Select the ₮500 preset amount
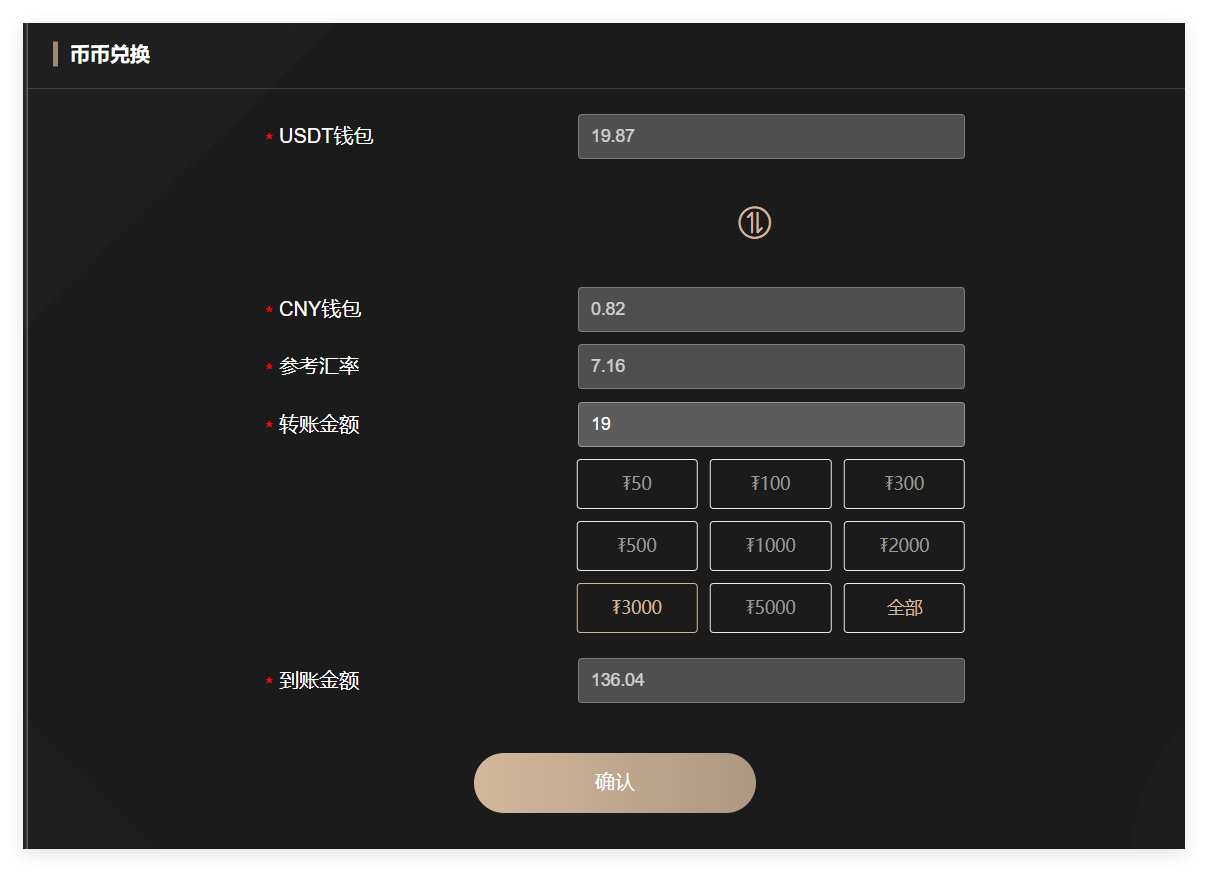The image size is (1208, 872). pyautogui.click(x=637, y=546)
